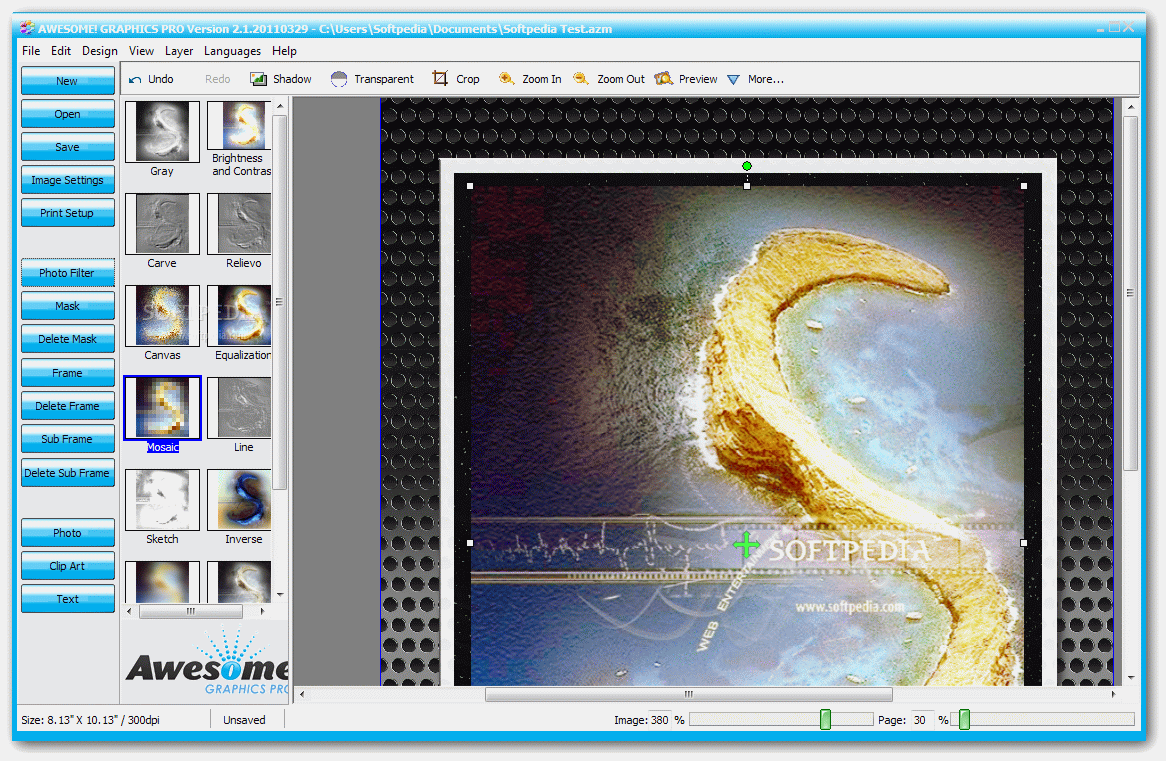Click the Preview toolbar icon
The height and width of the screenshot is (761, 1166).
[663, 78]
